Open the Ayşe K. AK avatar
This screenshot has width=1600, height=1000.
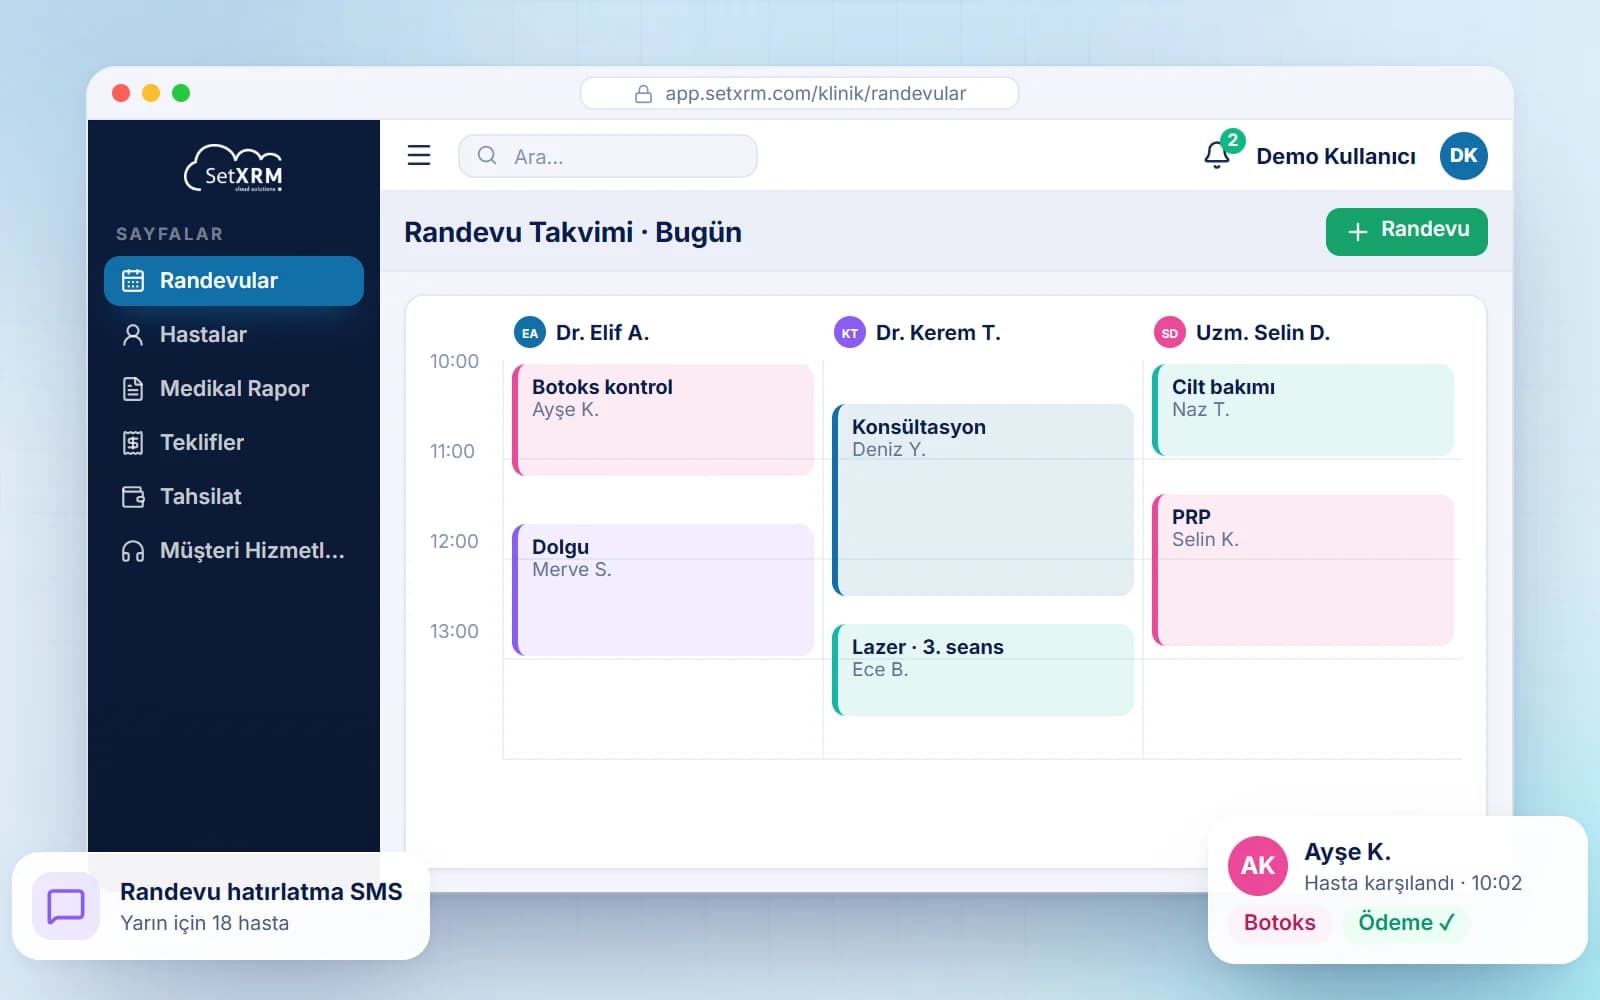[x=1258, y=865]
